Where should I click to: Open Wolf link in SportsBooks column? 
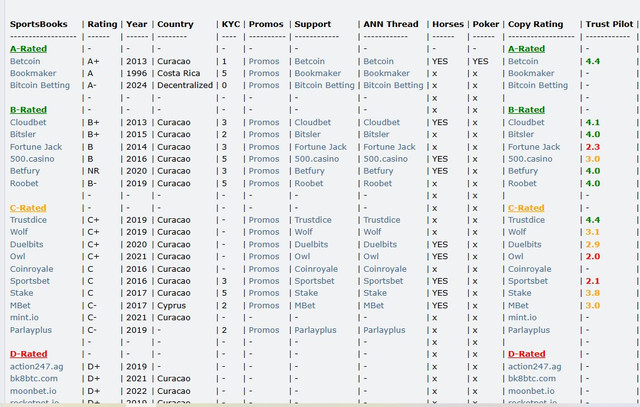pos(19,232)
